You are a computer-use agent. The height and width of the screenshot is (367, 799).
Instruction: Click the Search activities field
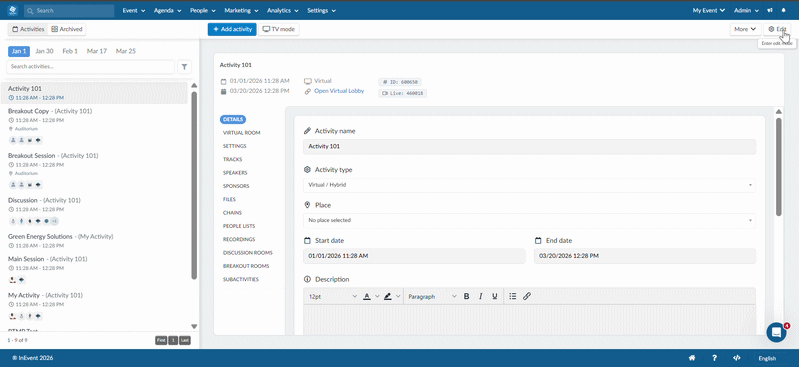click(x=91, y=67)
